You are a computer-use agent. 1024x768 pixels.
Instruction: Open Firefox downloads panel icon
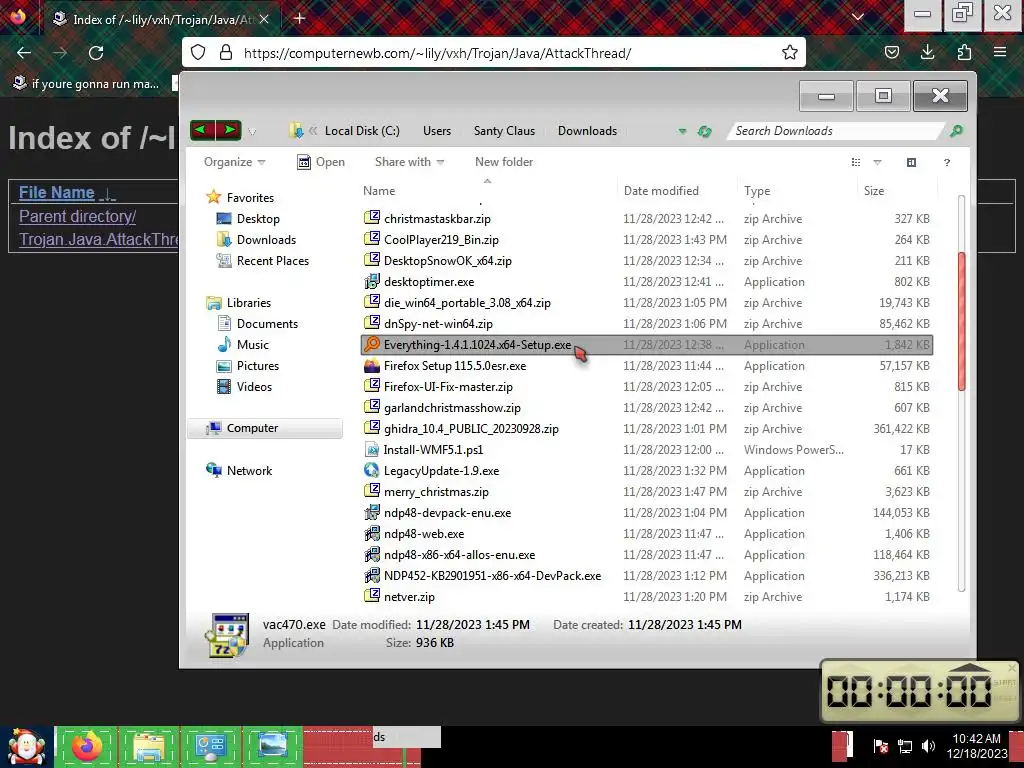[x=927, y=52]
